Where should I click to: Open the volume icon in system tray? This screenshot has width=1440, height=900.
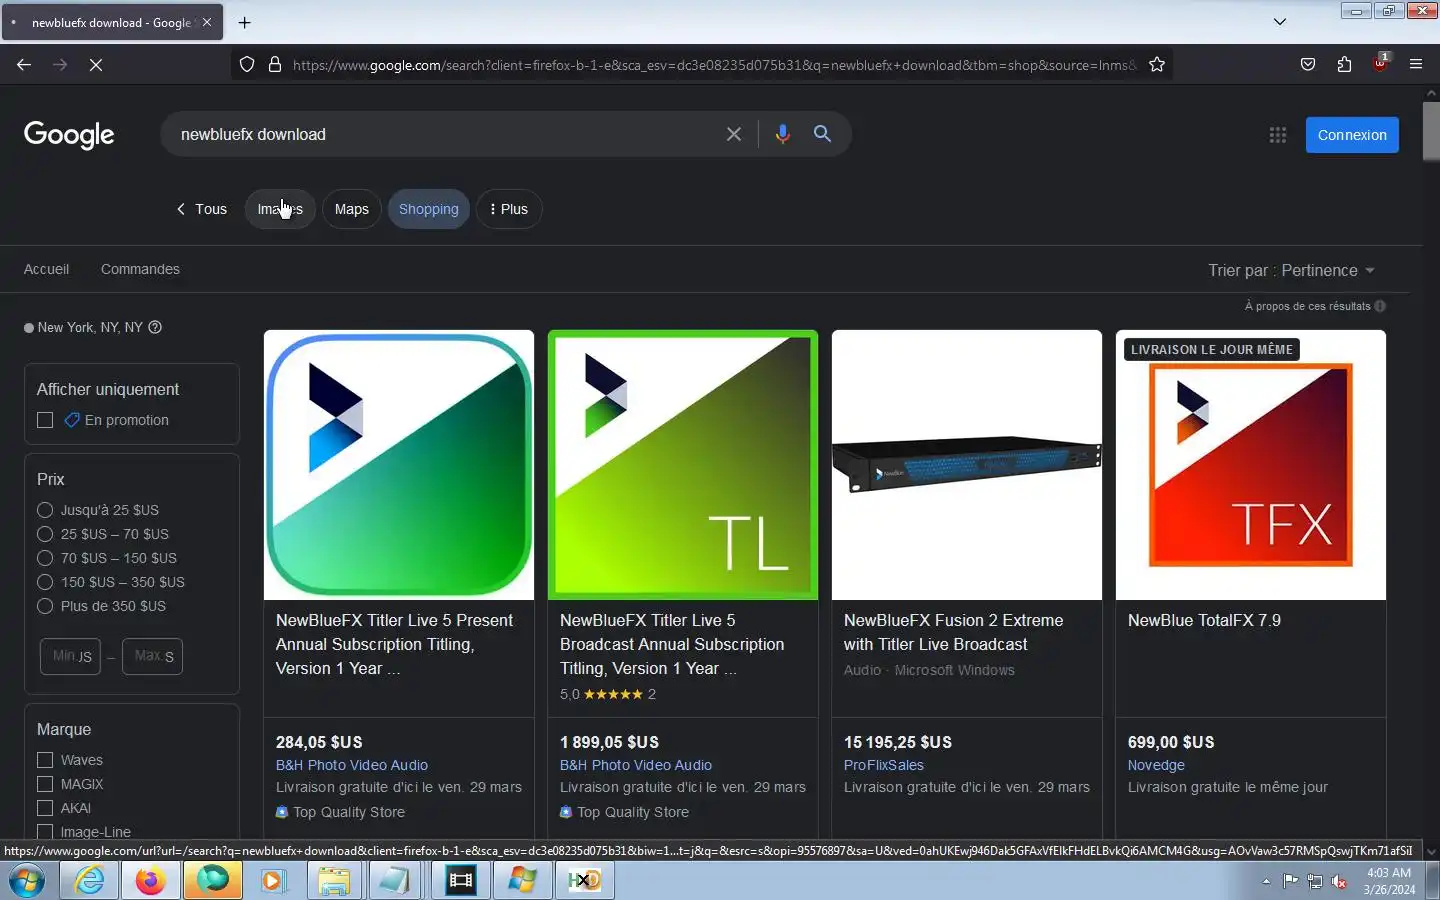pos(1340,881)
